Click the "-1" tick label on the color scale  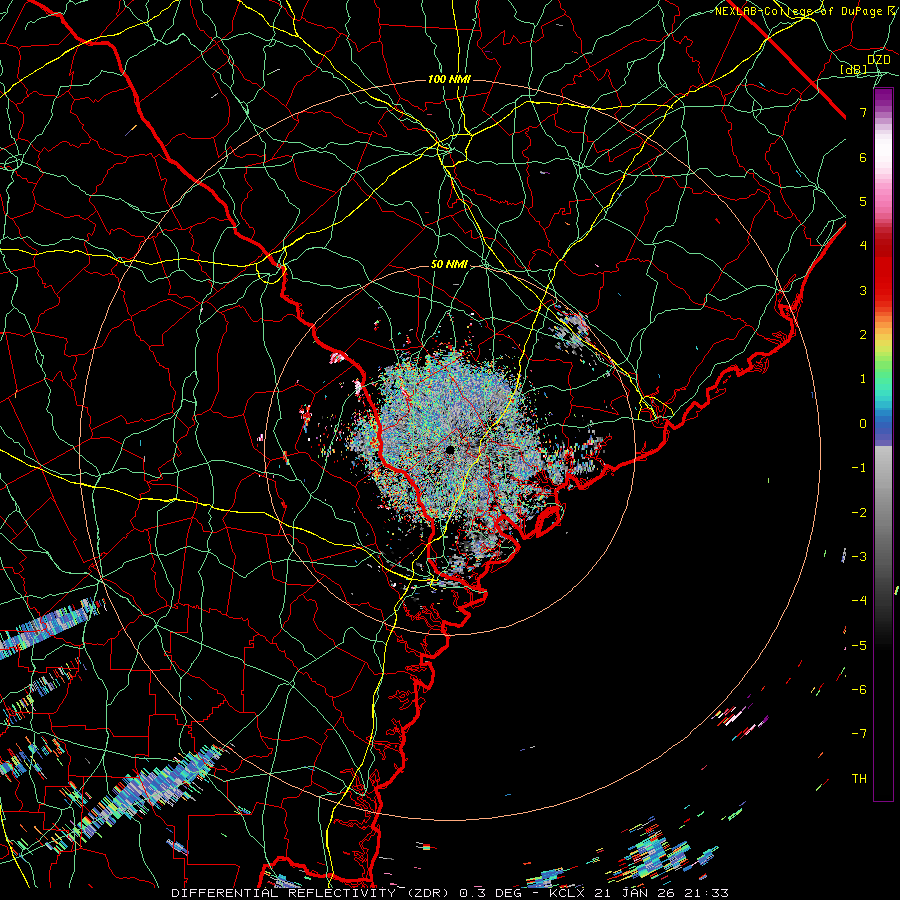coord(859,468)
